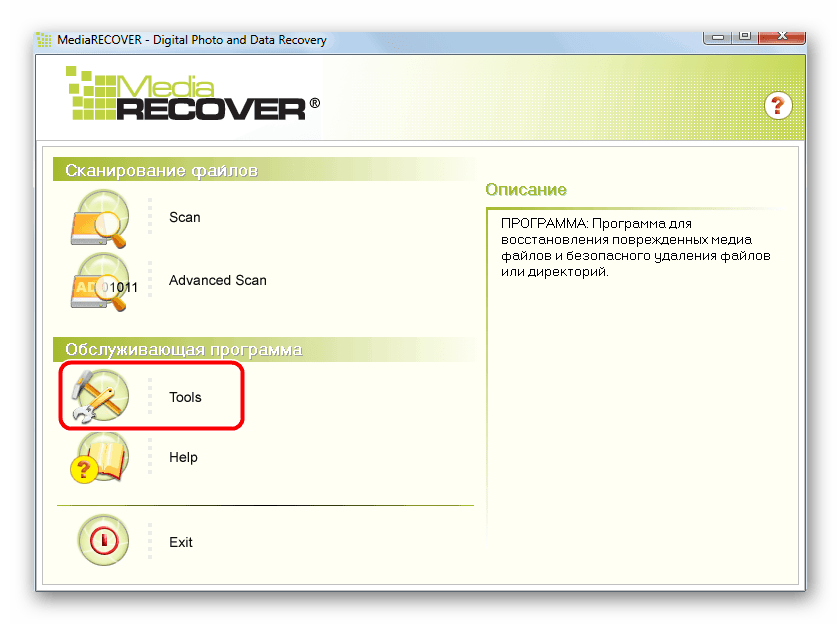Choose the Help text label

(183, 457)
